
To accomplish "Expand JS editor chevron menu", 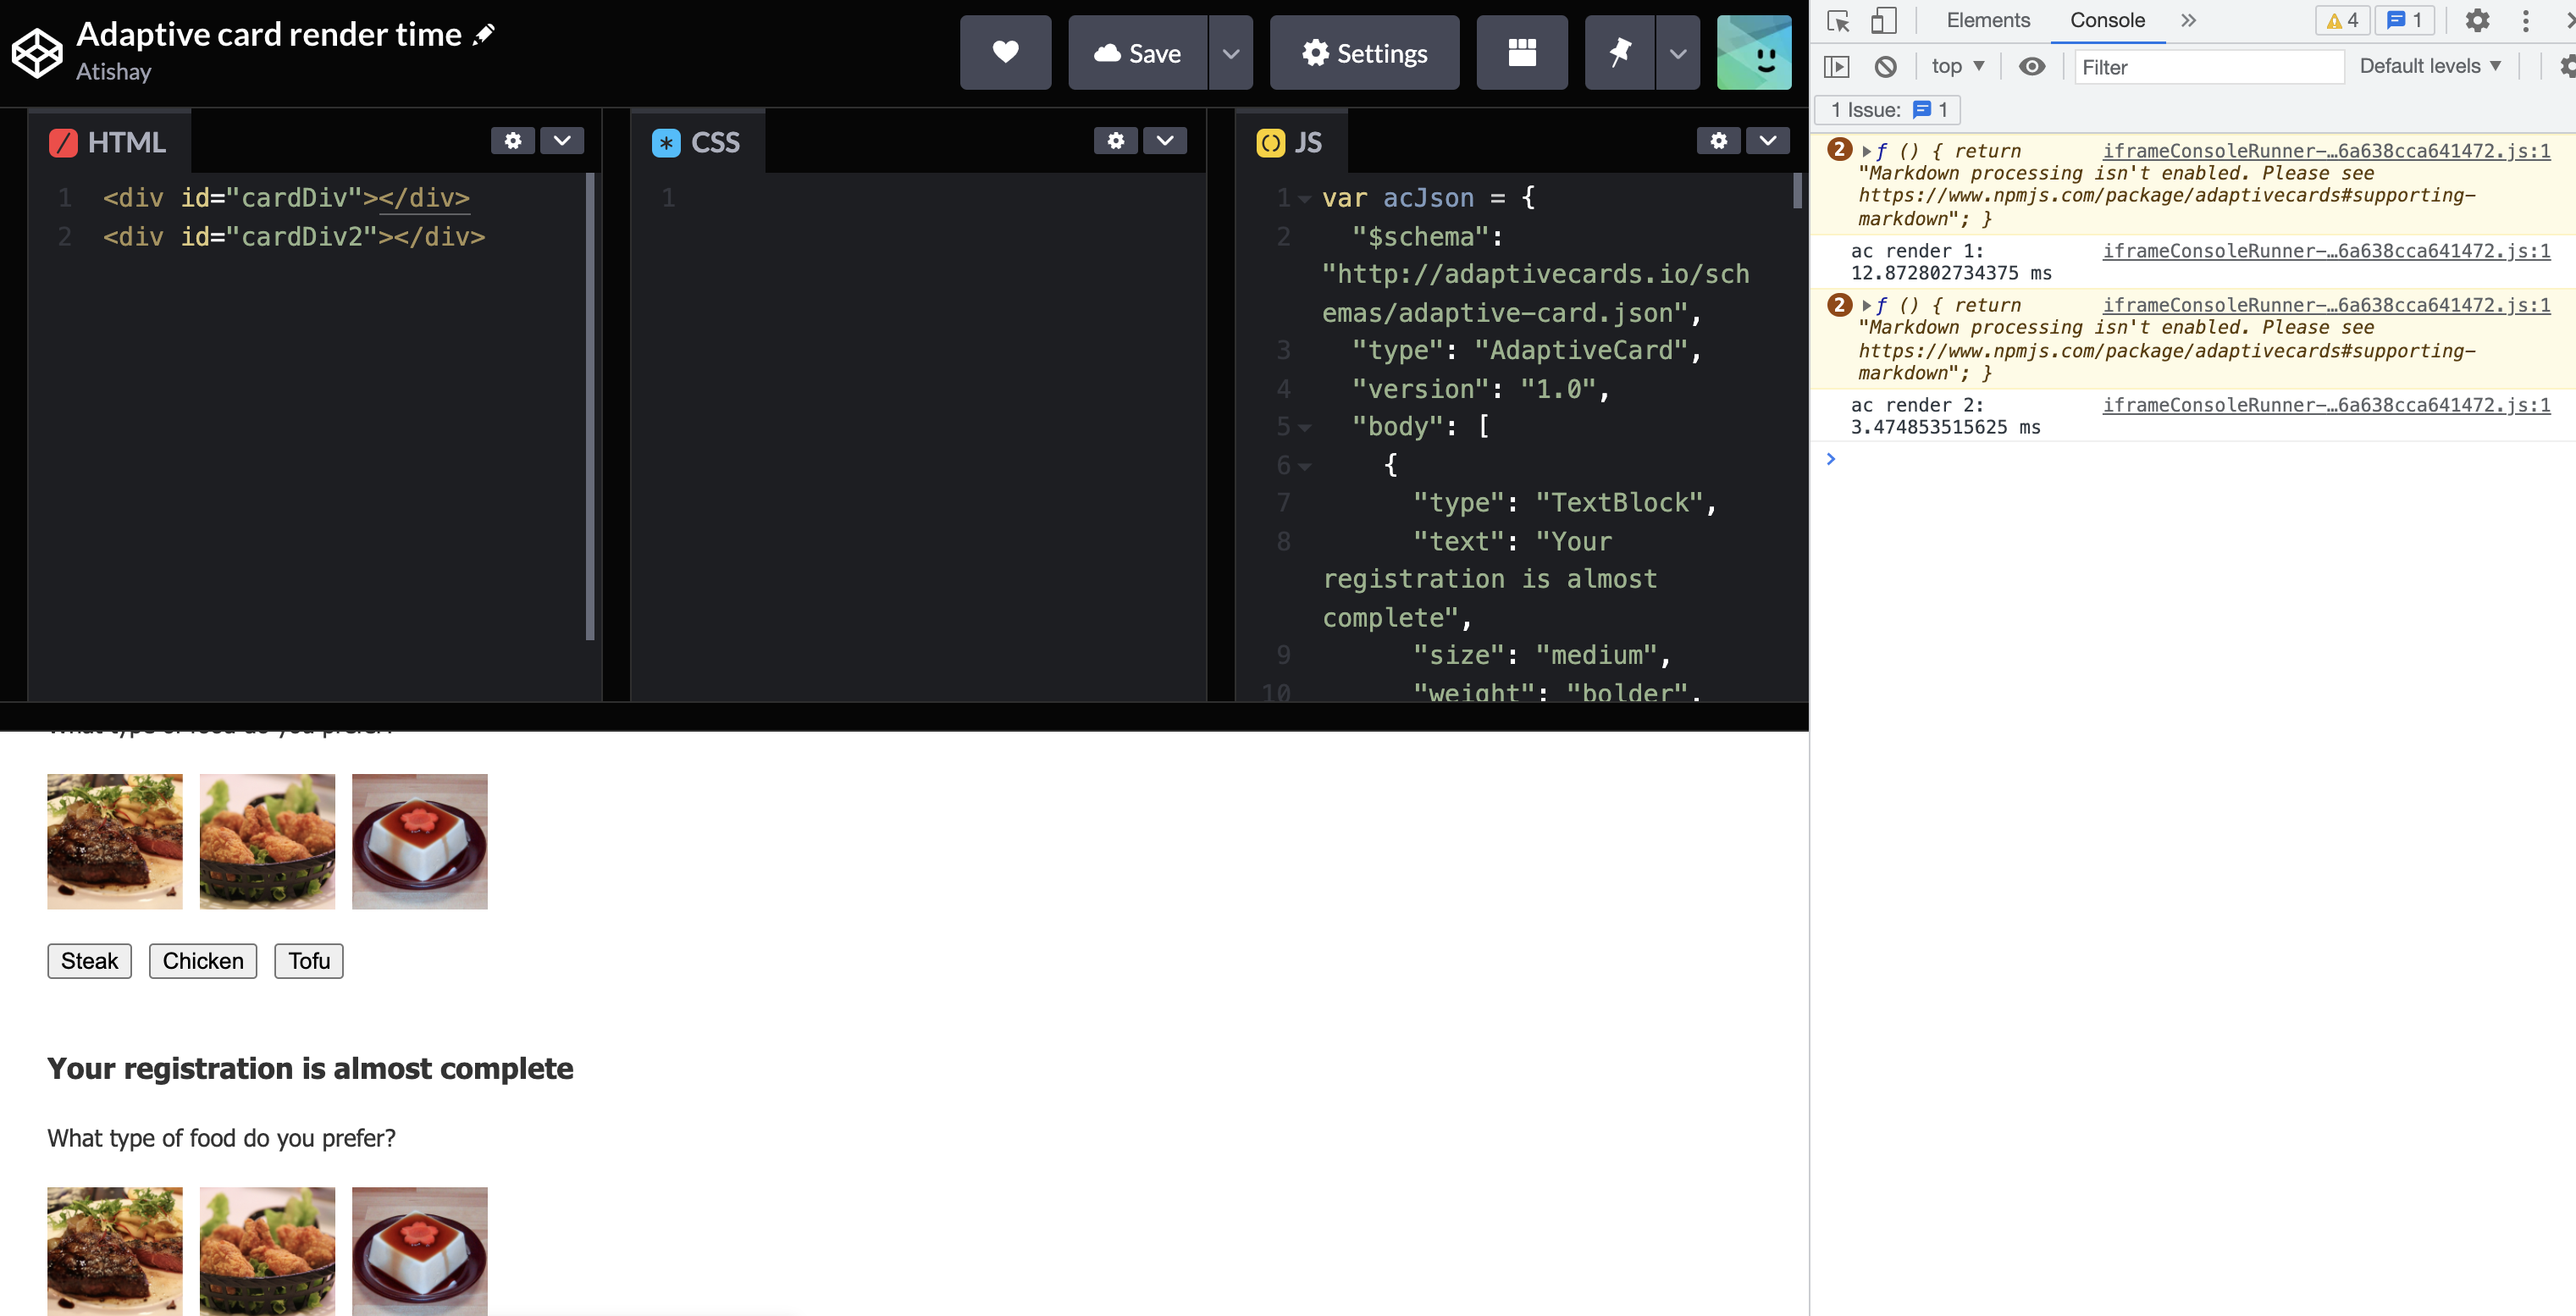I will click(1767, 141).
